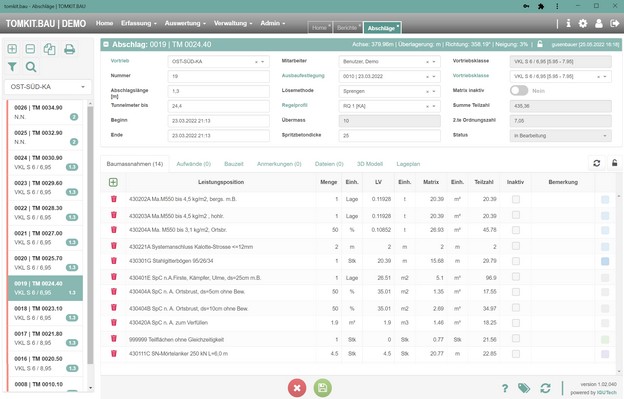This screenshot has height=399, width=624.
Task: Delete row 430203A Ma.M550 hohlr.
Action: (x=114, y=215)
